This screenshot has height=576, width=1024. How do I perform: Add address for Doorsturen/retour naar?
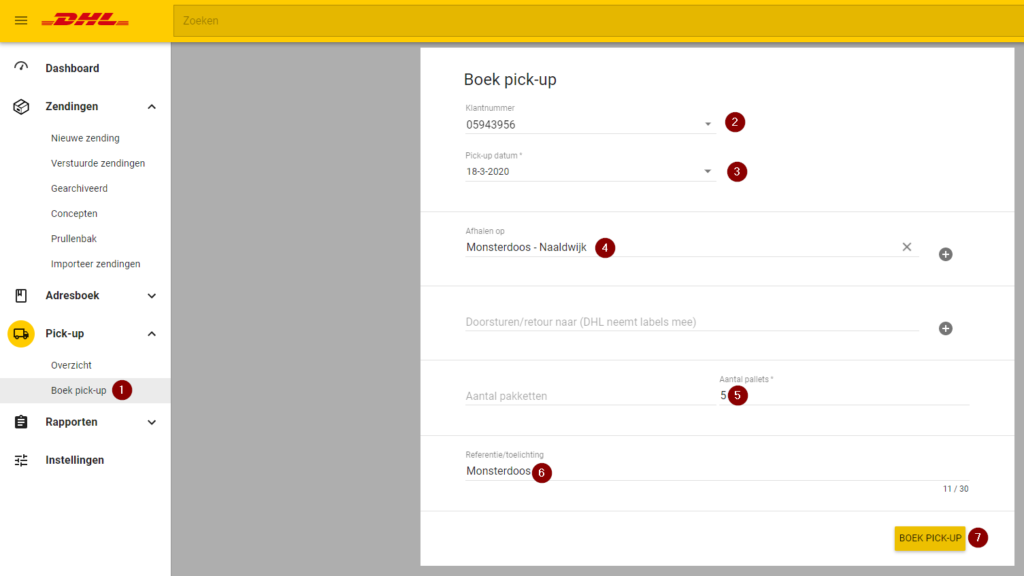945,328
